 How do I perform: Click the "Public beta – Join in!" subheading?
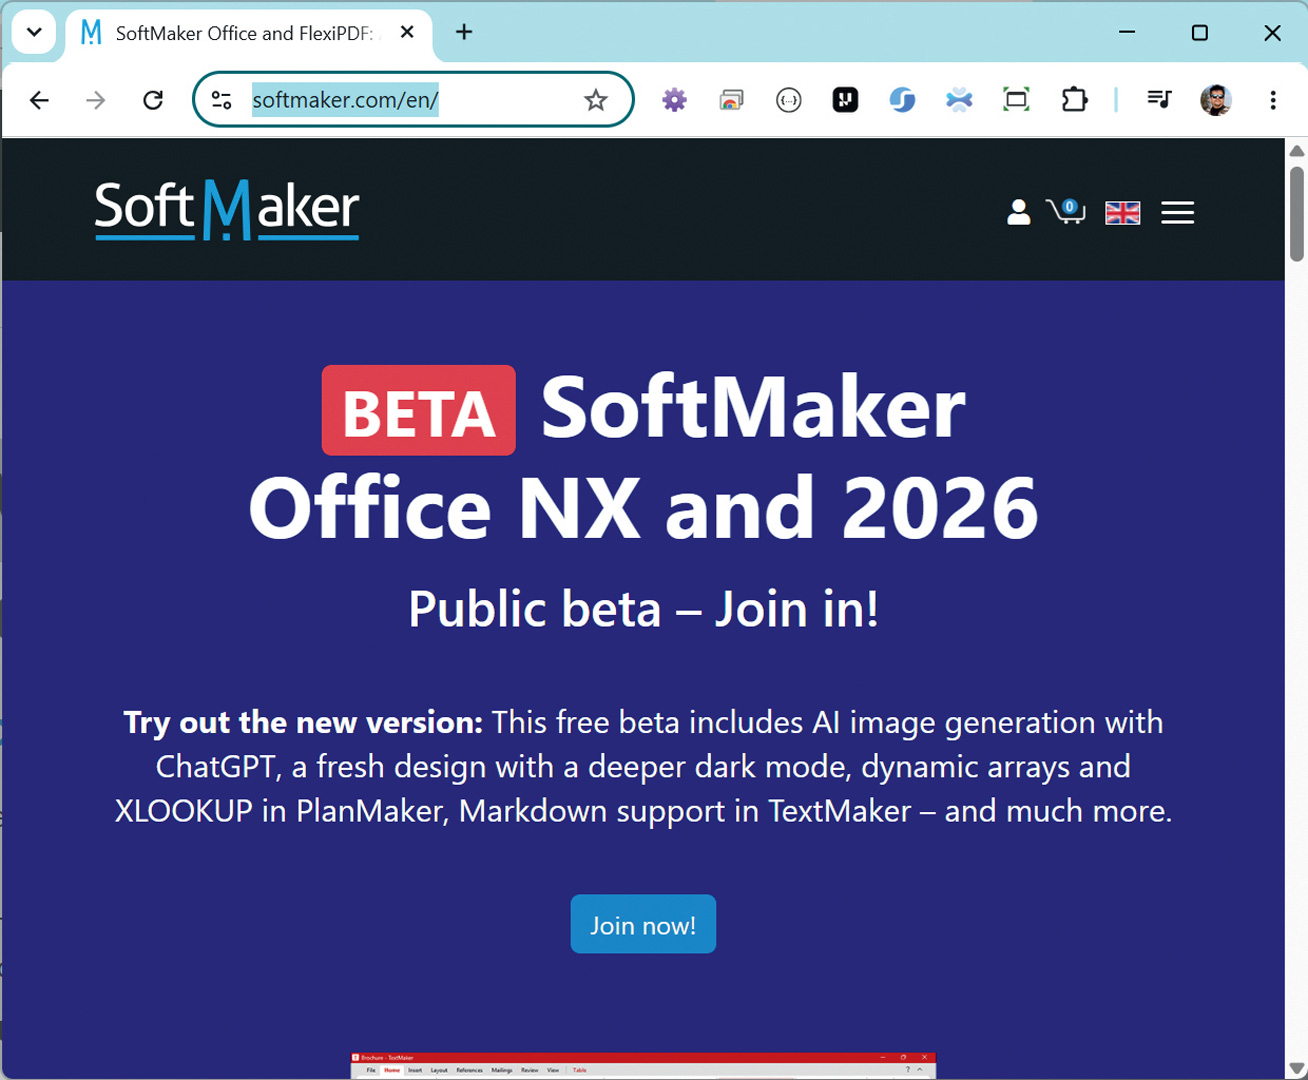point(644,609)
